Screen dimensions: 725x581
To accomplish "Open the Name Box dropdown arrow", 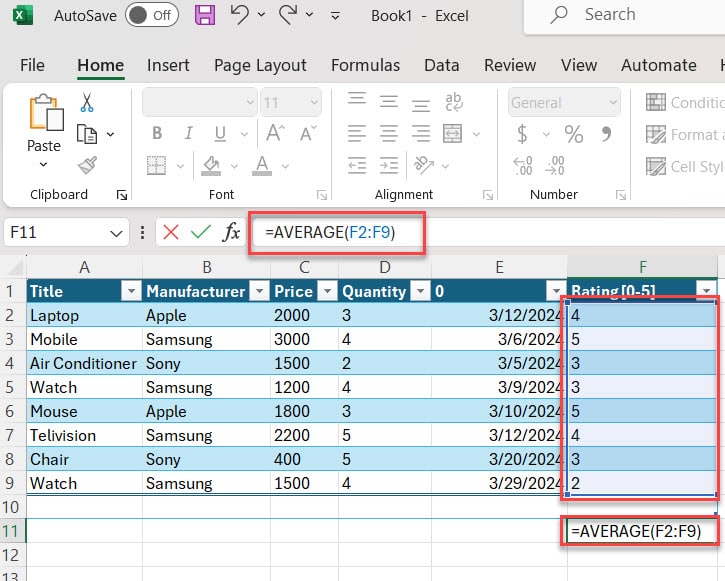I will [x=117, y=233].
